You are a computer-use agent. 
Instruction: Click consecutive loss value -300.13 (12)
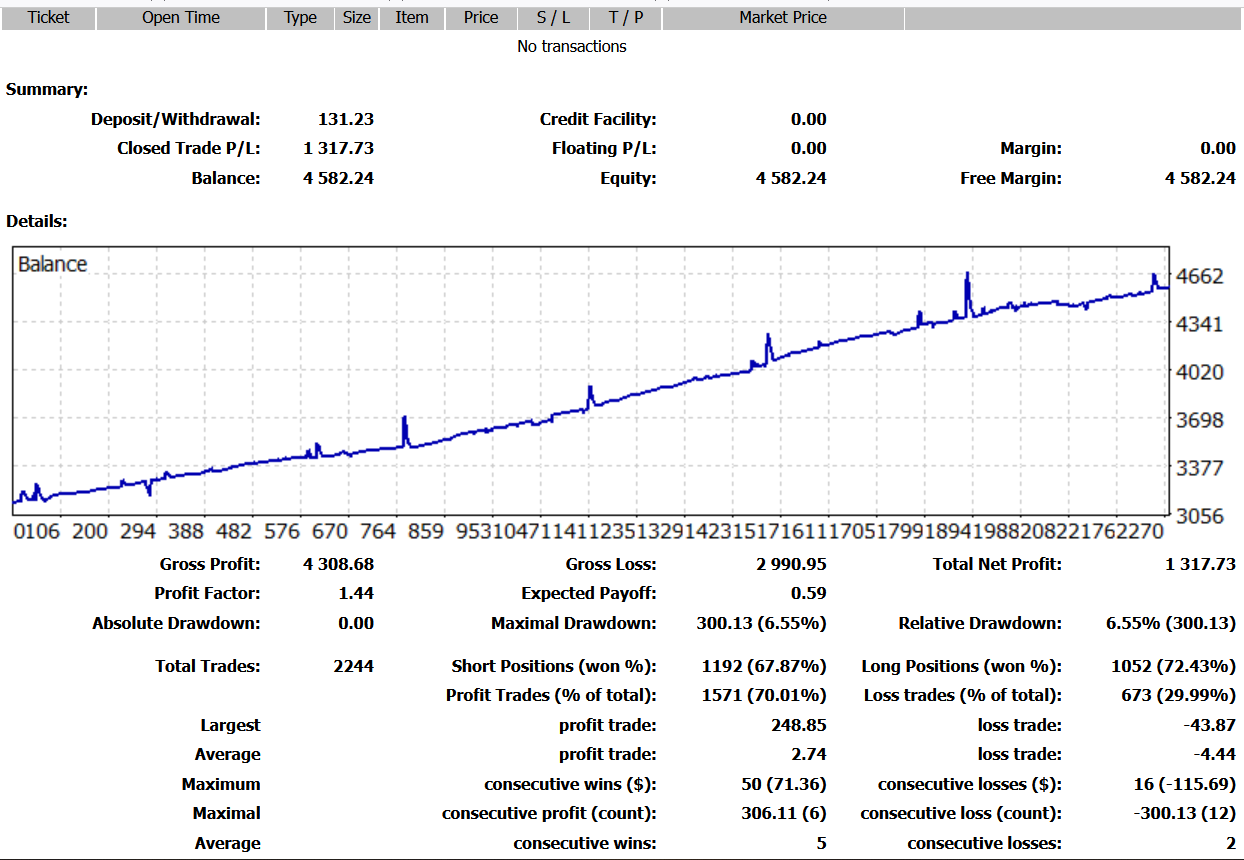(x=1185, y=814)
